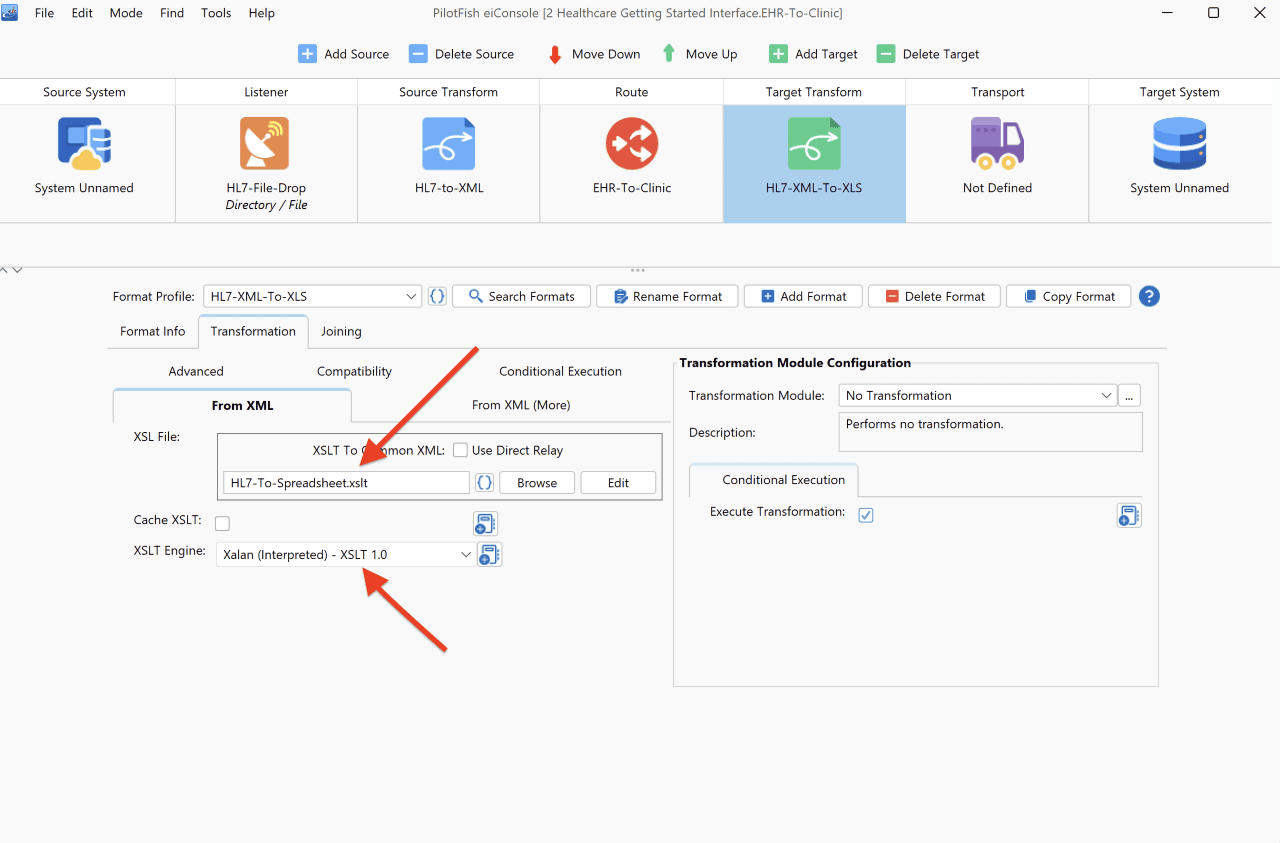The image size is (1280, 843).
Task: Click the property icon beside Execute Transformation
Action: pyautogui.click(x=1129, y=515)
